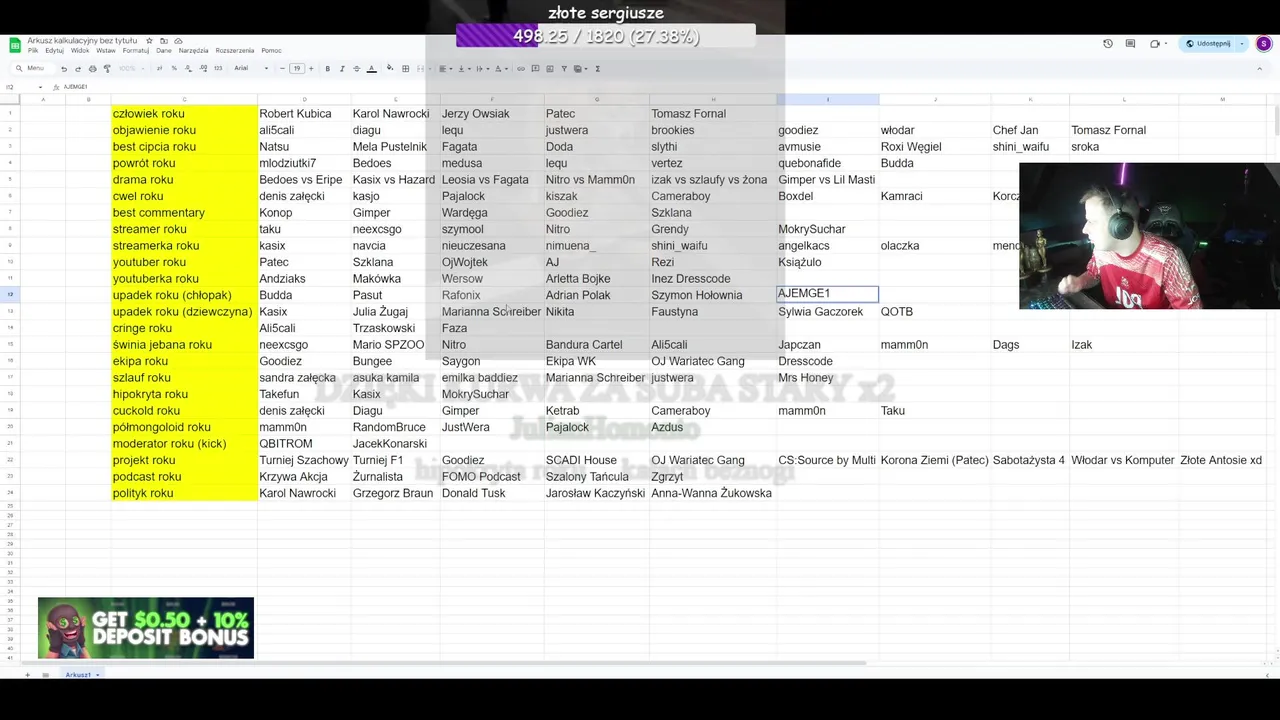Open the Google Sheets home logo
Screen dimensions: 1280x720
click(x=15, y=45)
